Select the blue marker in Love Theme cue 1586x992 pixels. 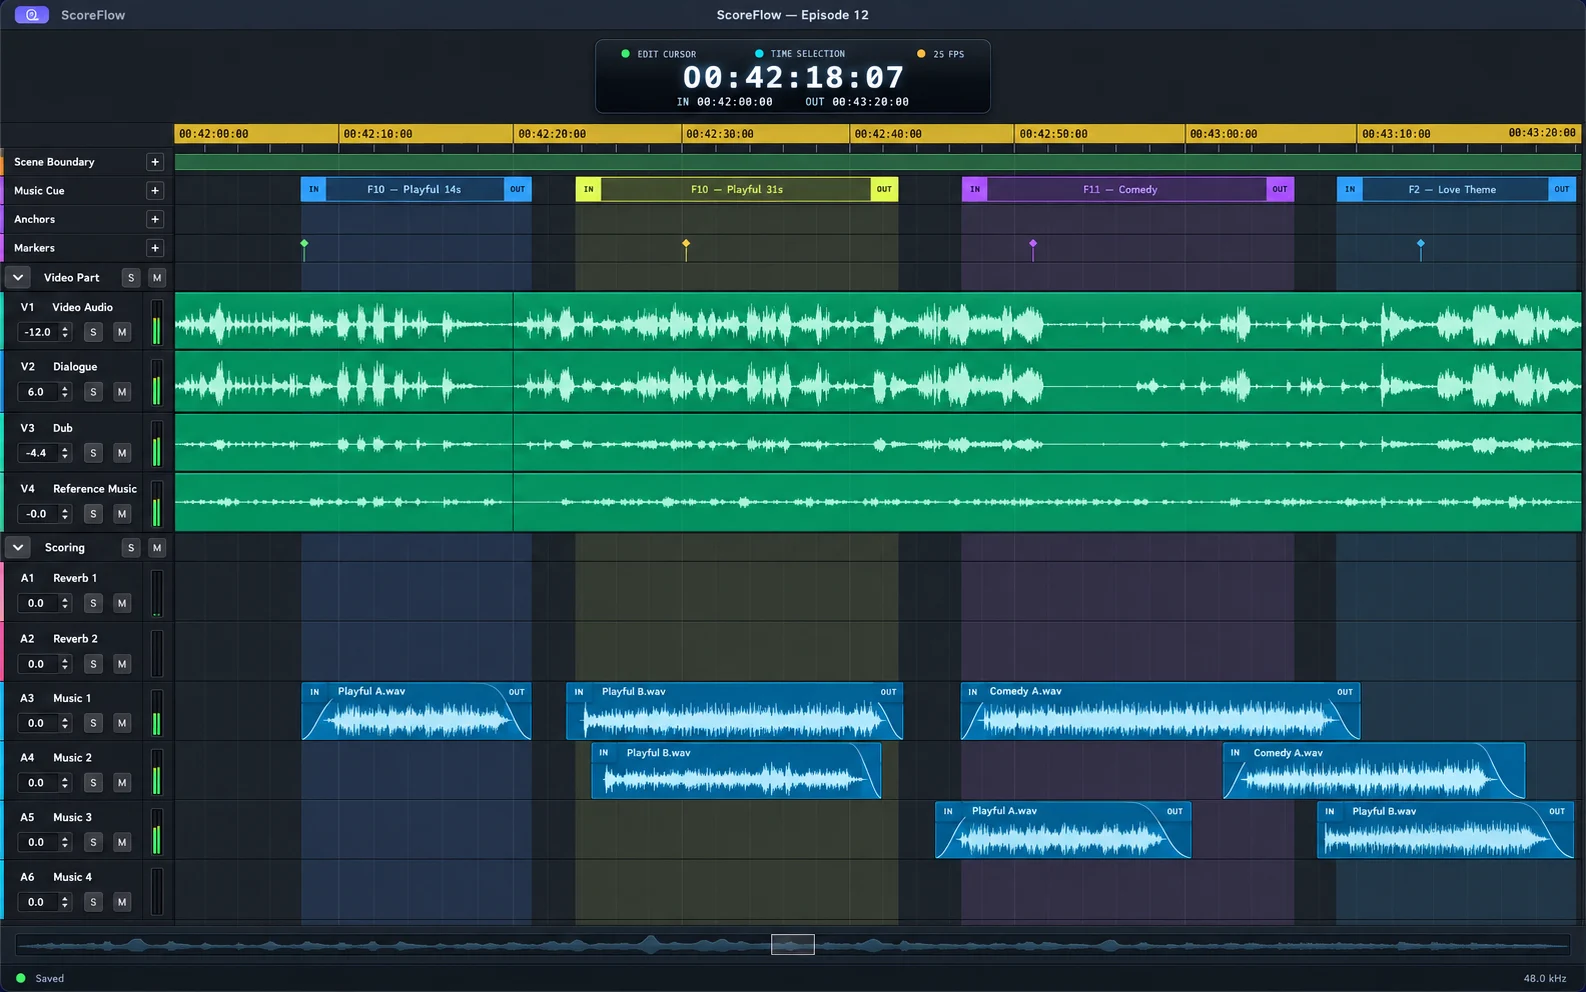click(x=1421, y=244)
